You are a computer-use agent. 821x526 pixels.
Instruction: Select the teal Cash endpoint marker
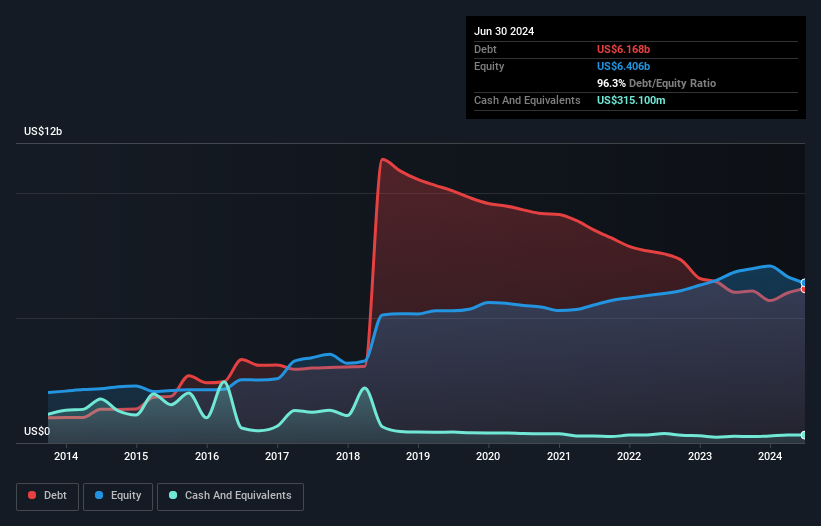pos(804,435)
